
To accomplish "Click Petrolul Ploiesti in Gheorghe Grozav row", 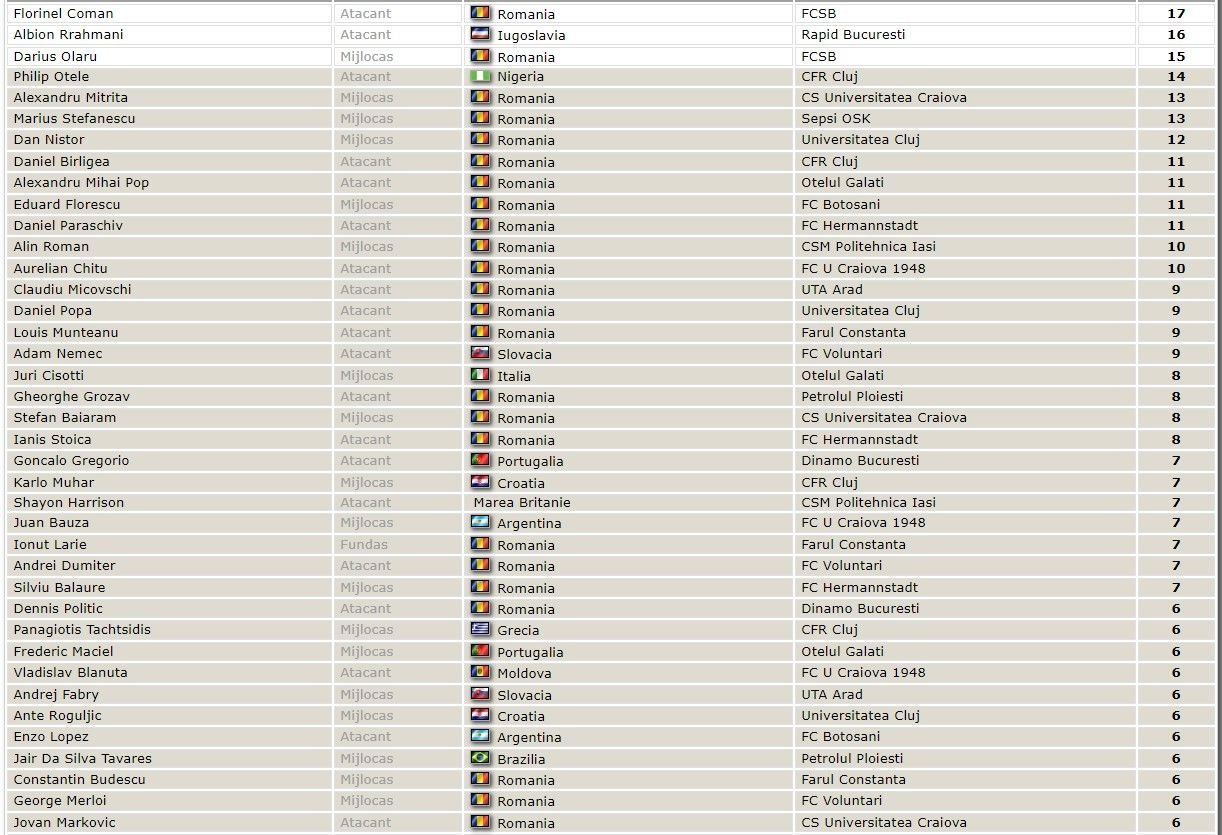I will (852, 396).
